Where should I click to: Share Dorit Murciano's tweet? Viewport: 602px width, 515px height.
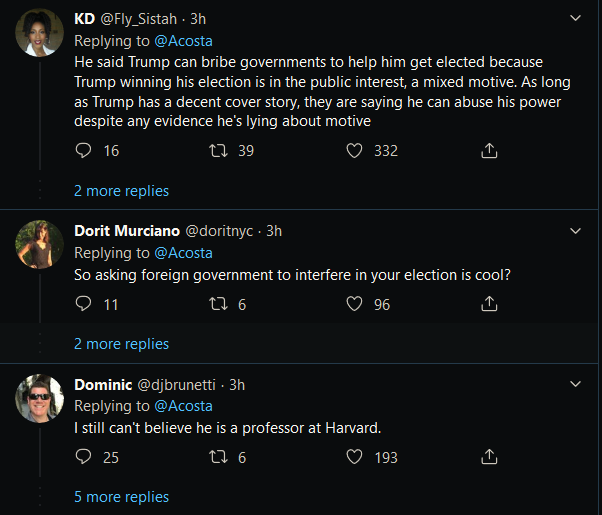pyautogui.click(x=489, y=304)
